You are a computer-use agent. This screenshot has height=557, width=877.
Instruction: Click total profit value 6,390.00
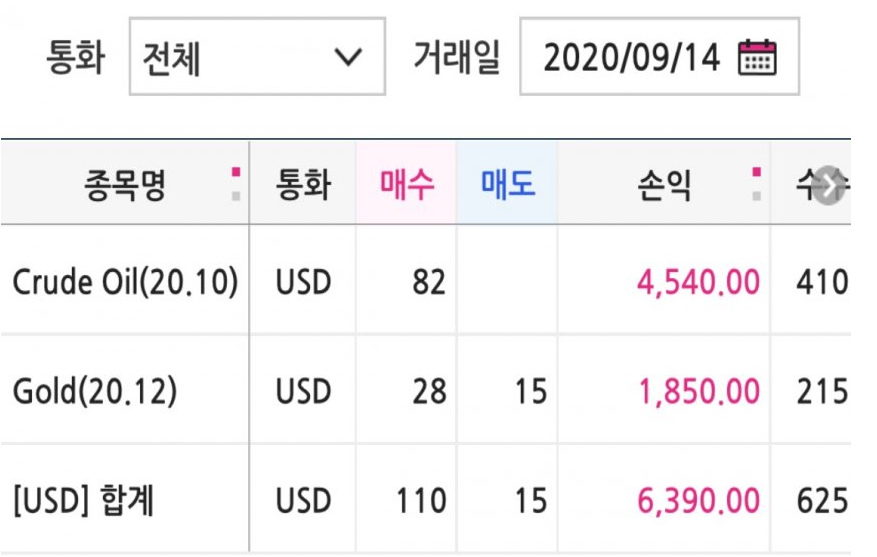point(699,501)
